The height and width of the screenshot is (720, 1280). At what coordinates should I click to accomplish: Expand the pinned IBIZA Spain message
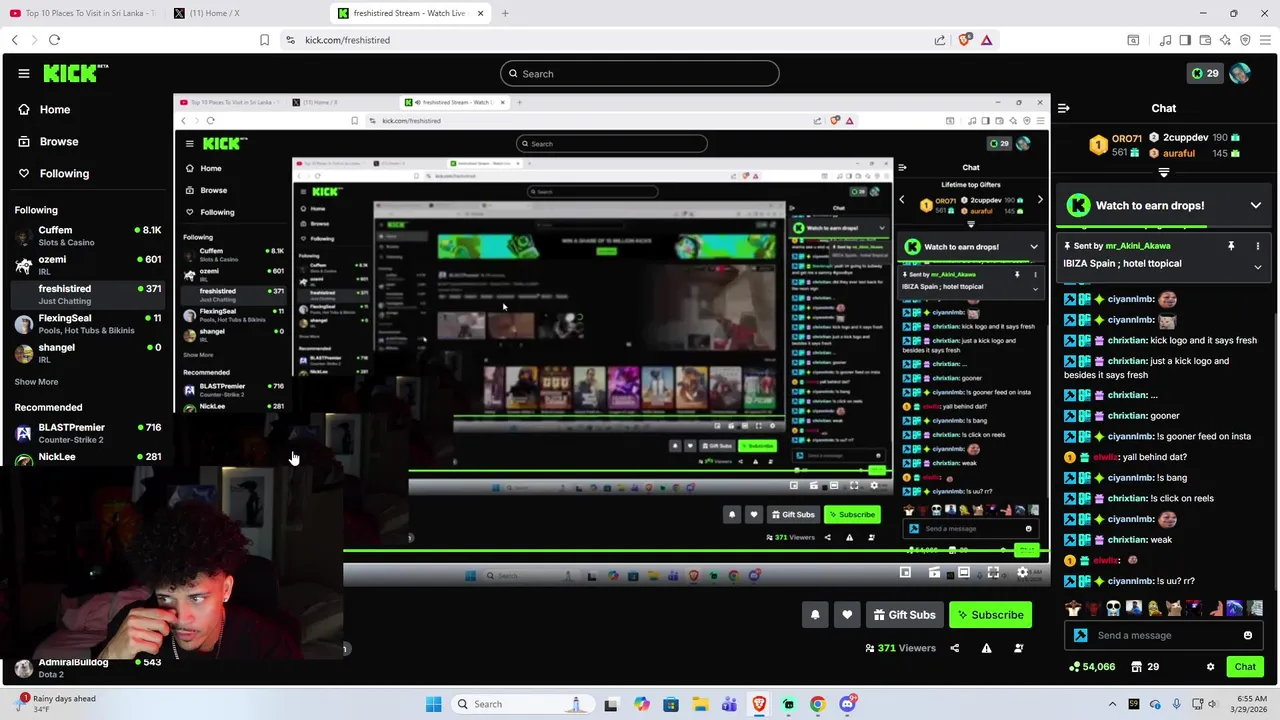click(x=1258, y=267)
